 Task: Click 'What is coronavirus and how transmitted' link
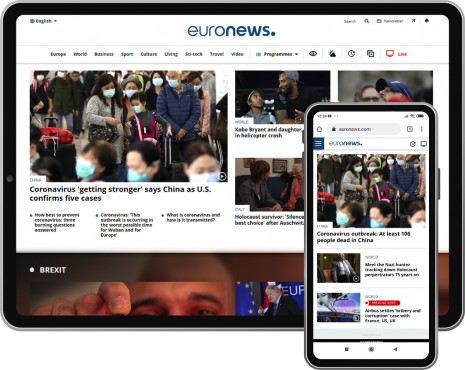click(x=193, y=217)
